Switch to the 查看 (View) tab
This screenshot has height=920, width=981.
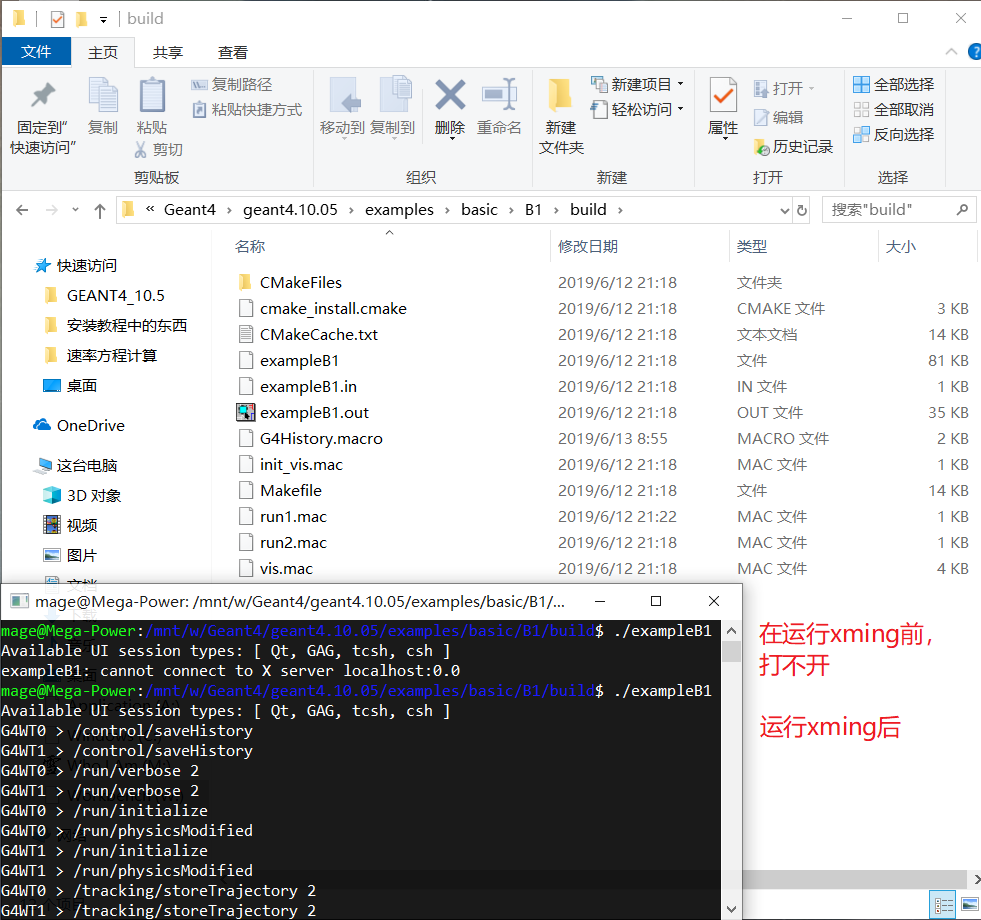tap(231, 52)
